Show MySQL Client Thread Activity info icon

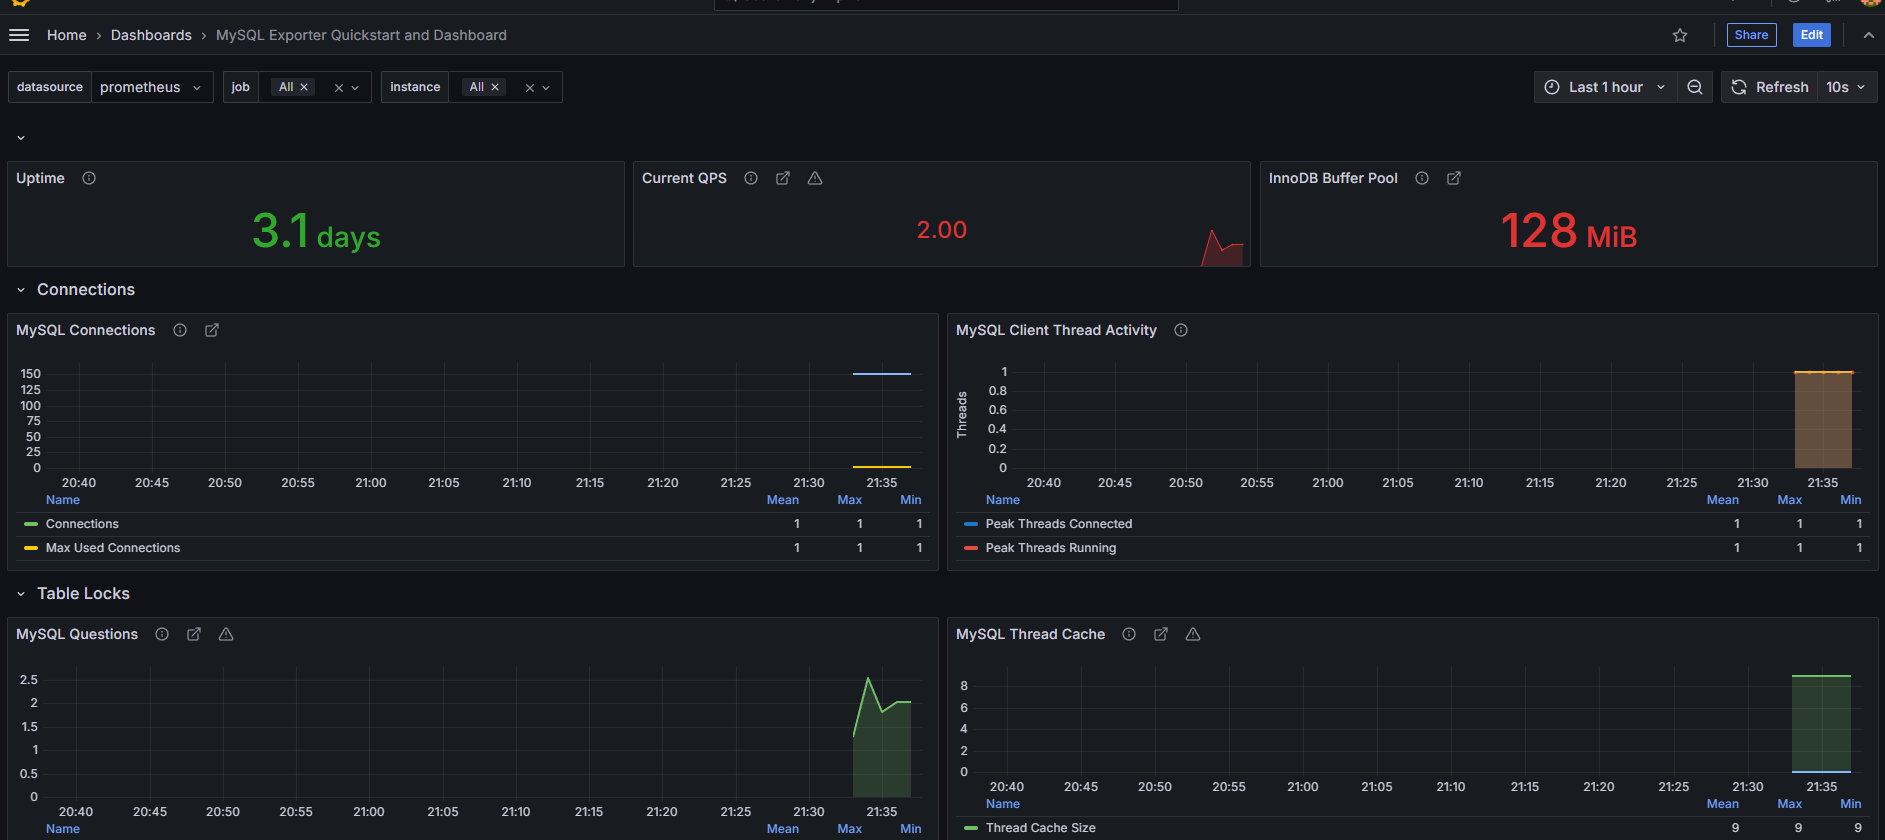pos(1181,330)
